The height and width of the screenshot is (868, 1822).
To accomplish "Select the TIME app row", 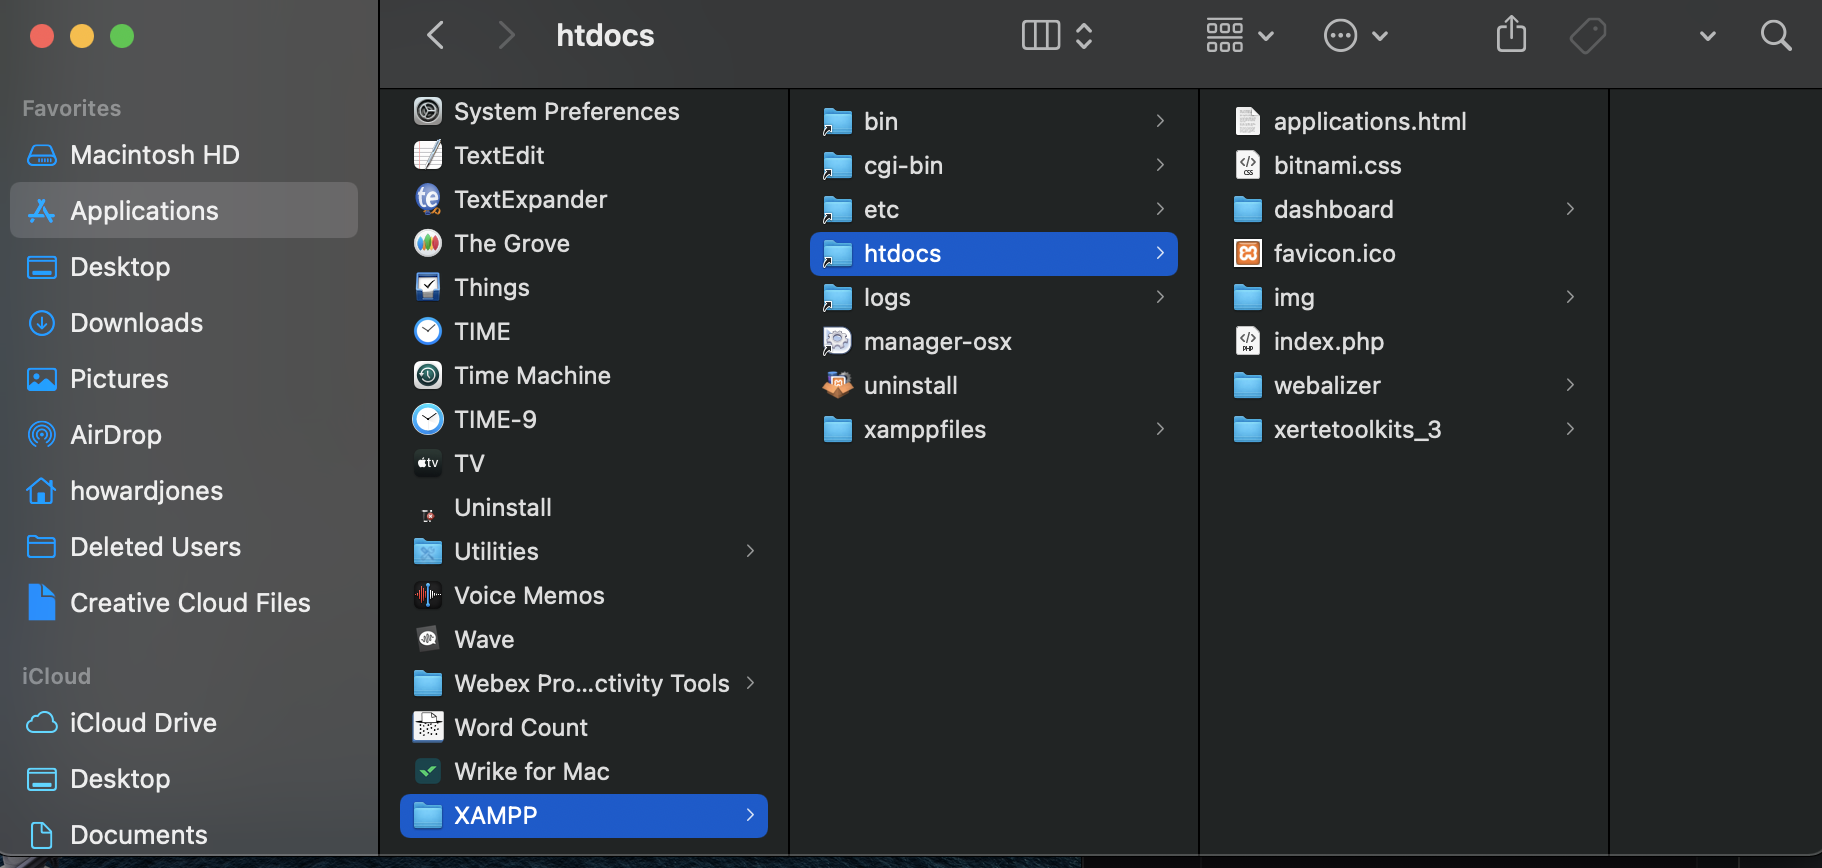I will click(584, 331).
